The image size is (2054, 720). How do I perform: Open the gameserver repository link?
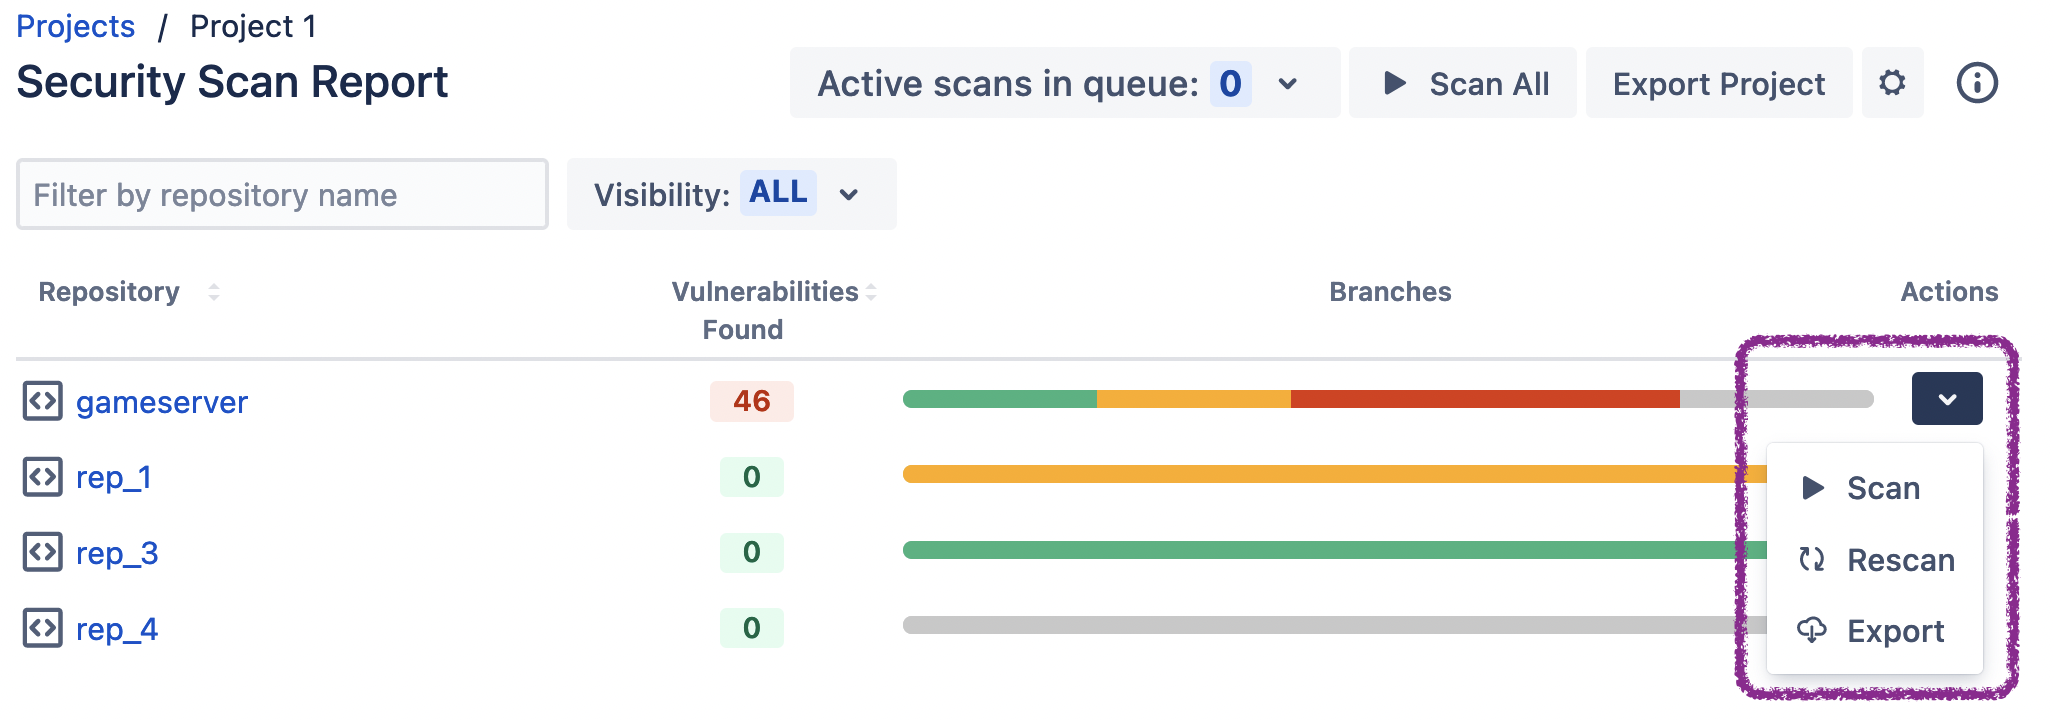[x=162, y=402]
